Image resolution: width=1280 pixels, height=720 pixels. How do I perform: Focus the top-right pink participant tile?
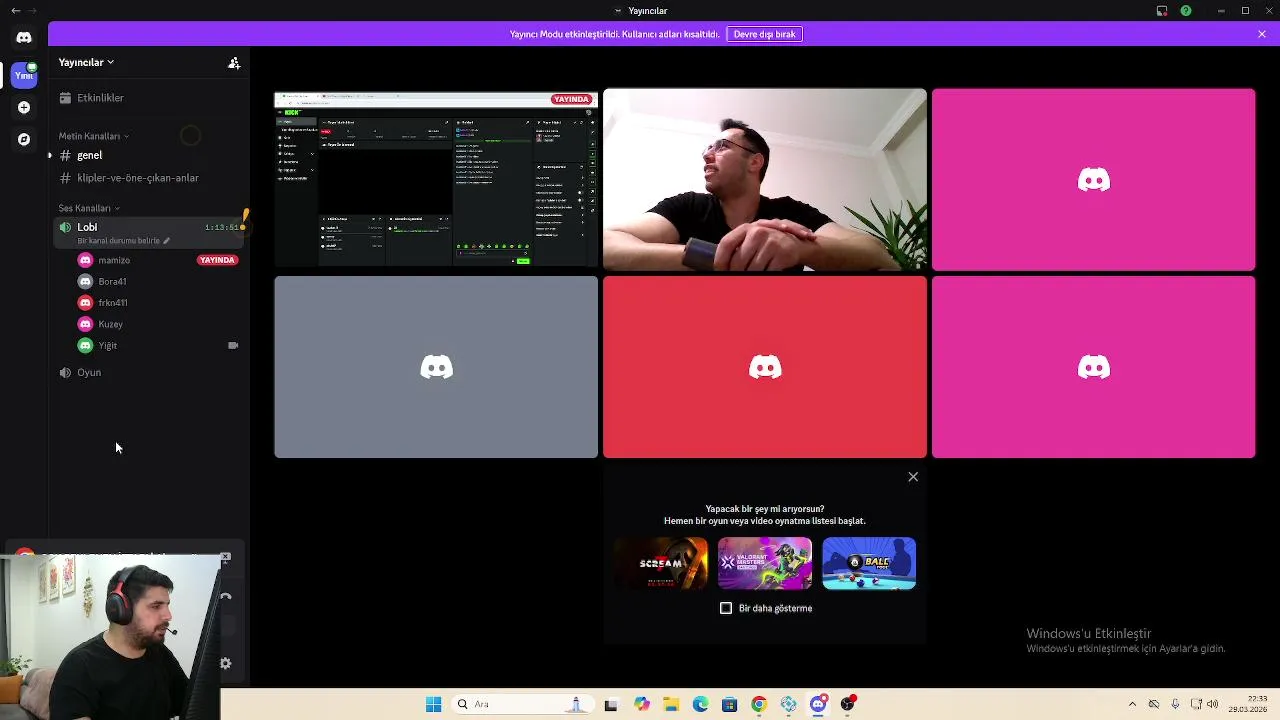point(1094,180)
